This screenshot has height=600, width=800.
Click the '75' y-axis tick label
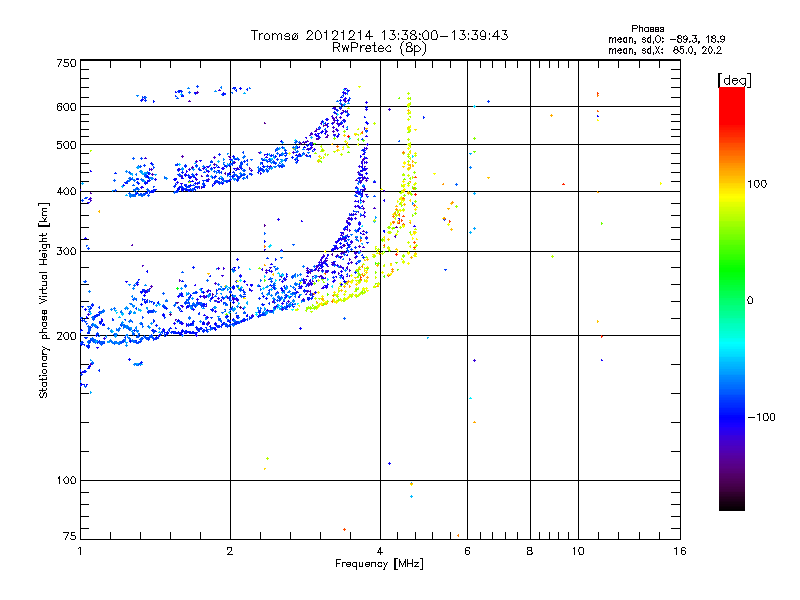(70, 536)
